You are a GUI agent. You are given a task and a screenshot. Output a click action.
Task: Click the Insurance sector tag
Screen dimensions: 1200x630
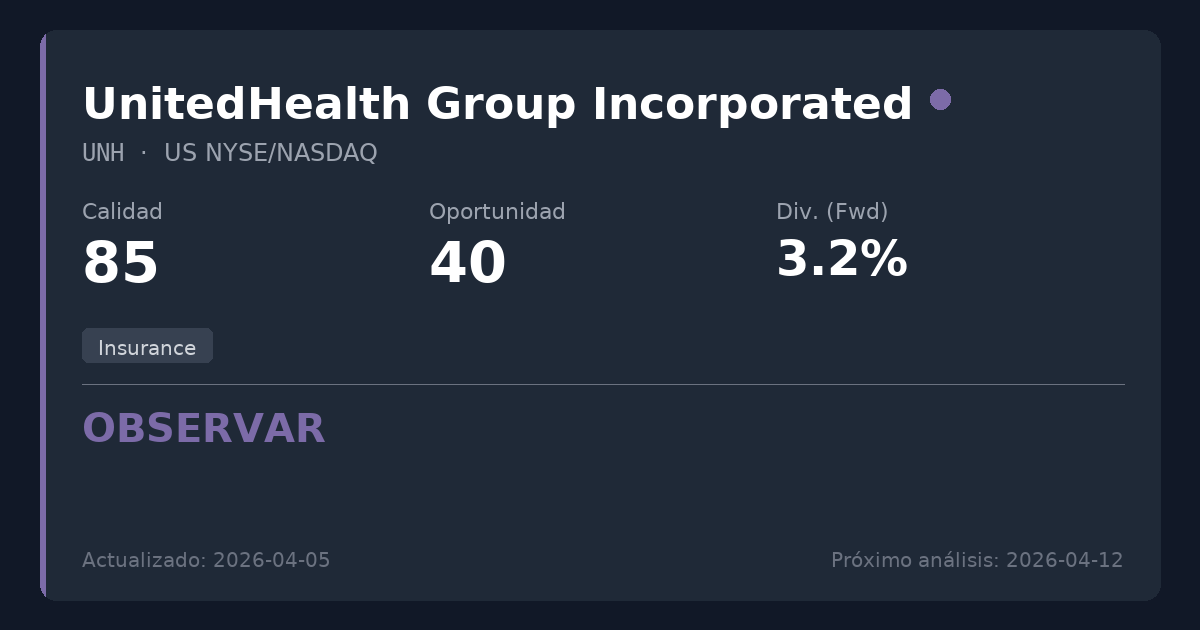(147, 347)
